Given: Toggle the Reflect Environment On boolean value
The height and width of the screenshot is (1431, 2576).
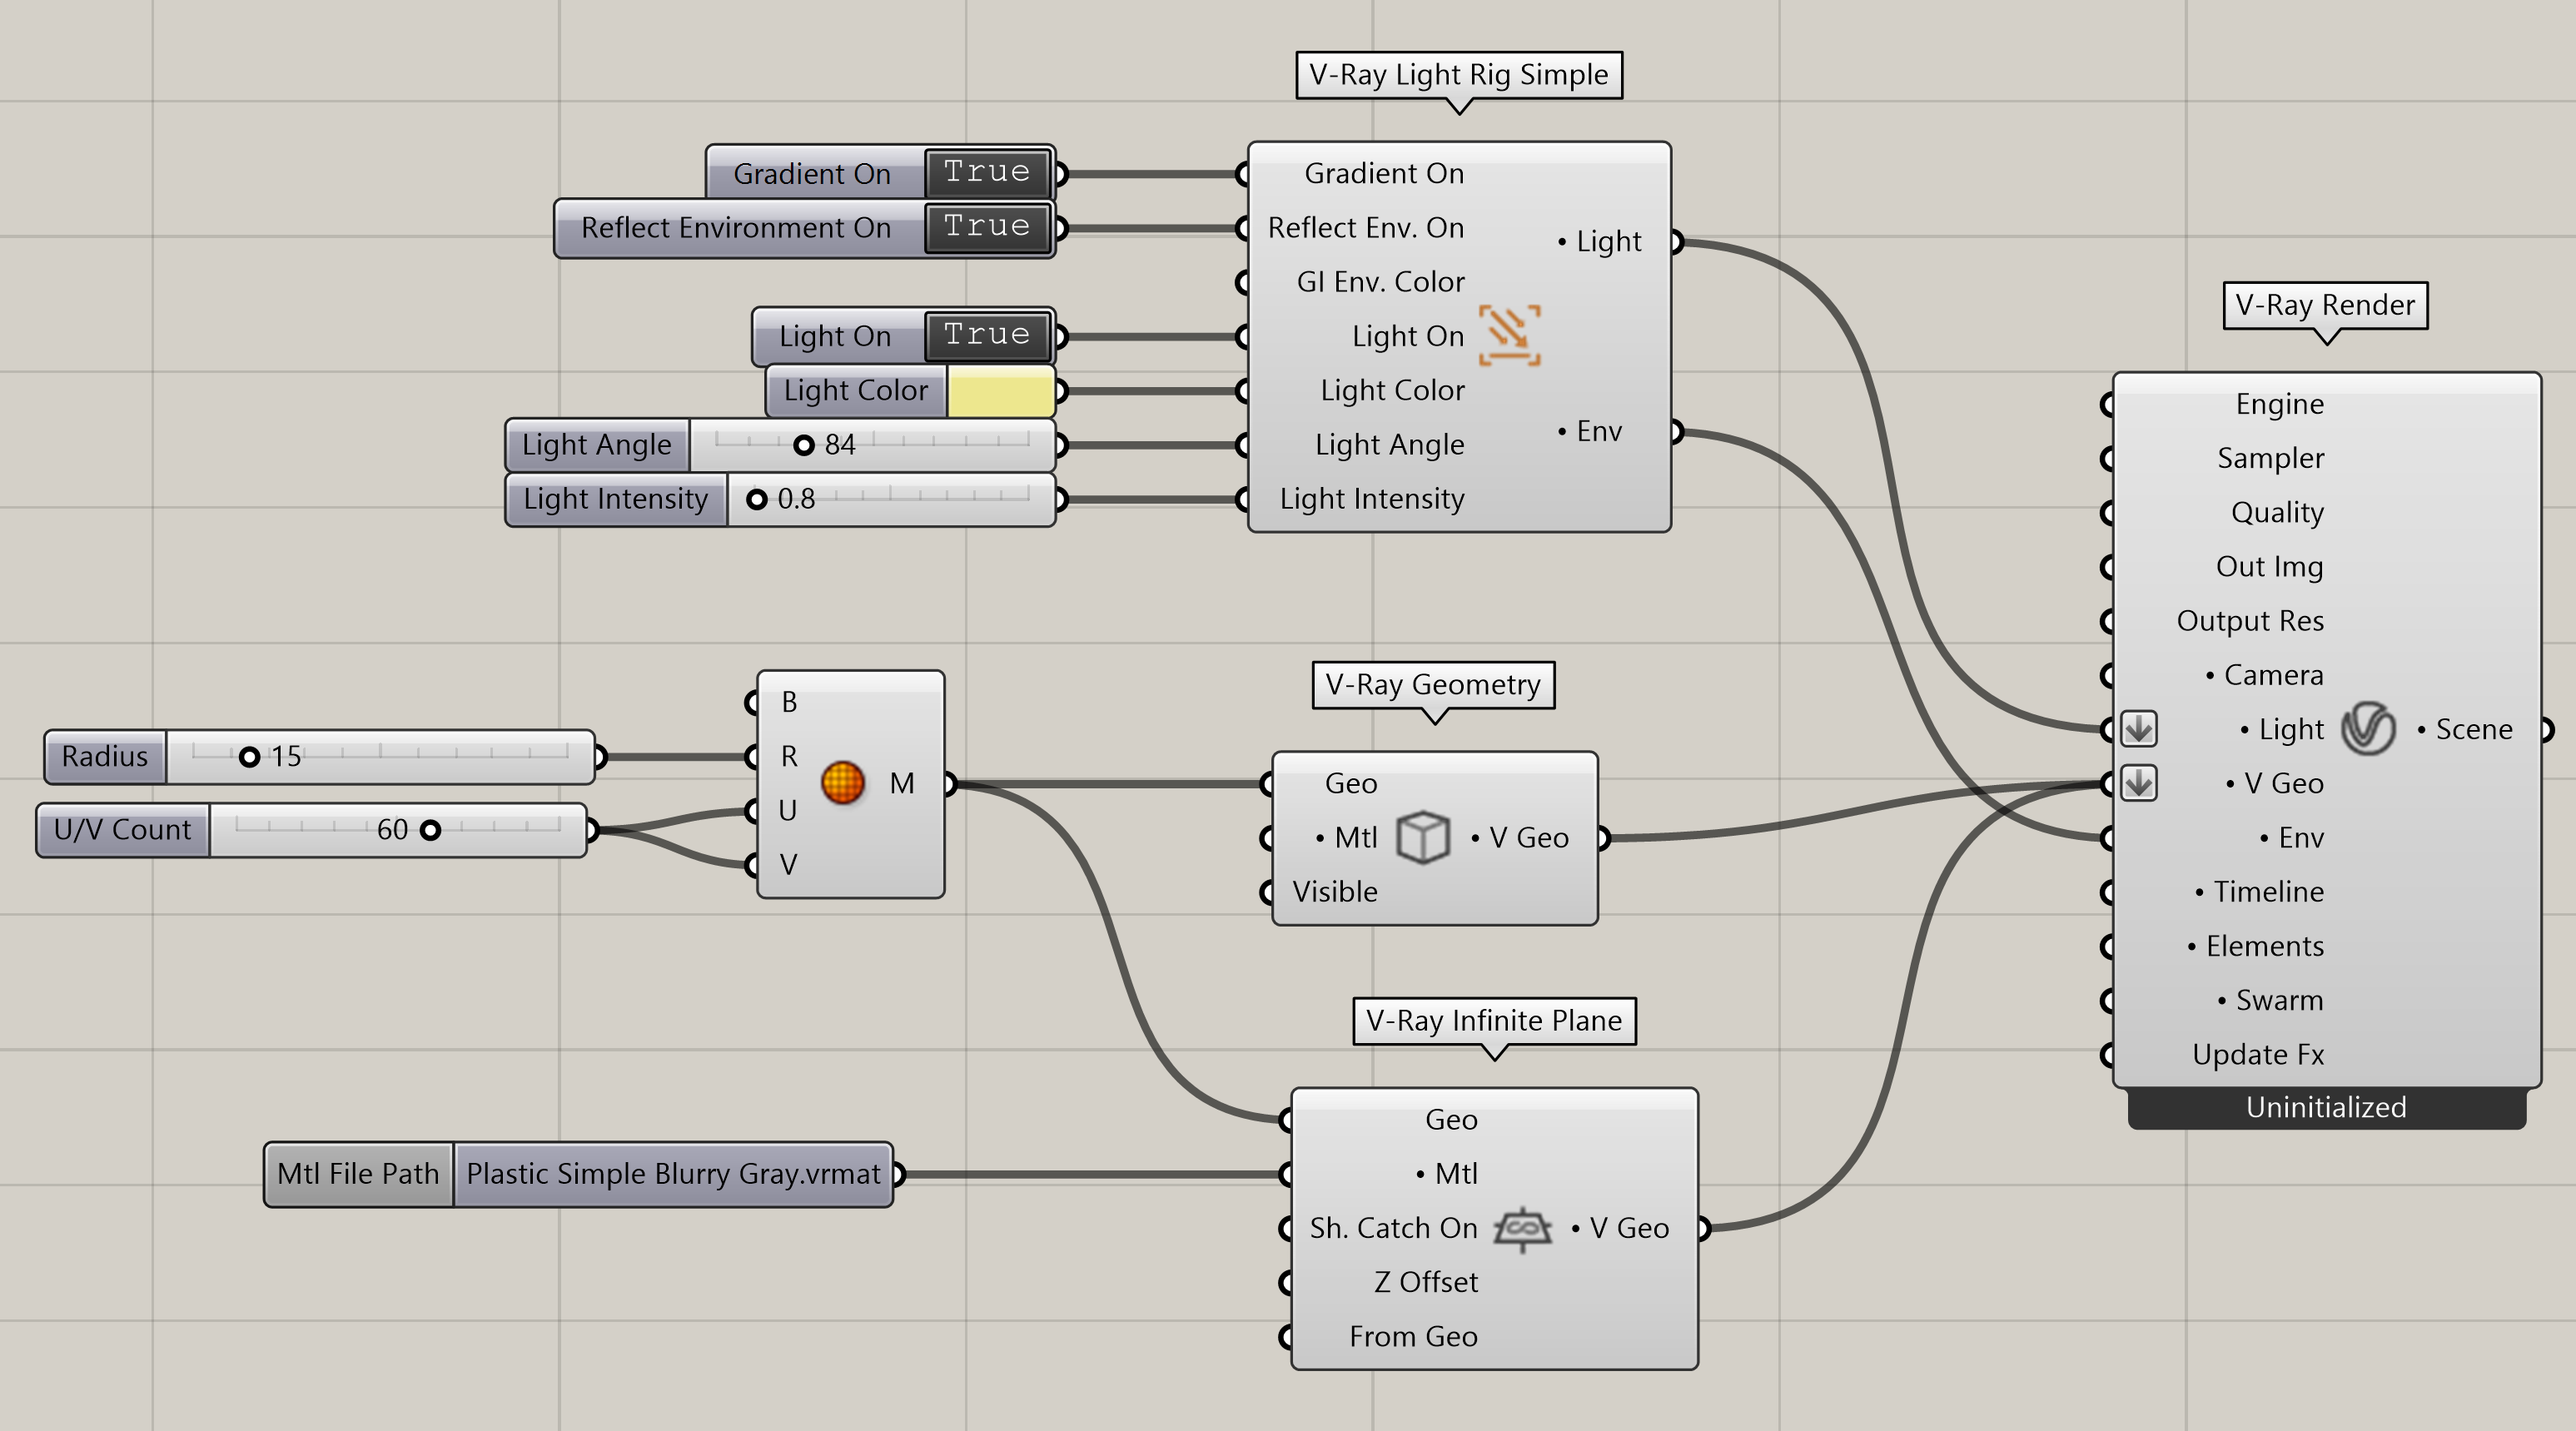Looking at the screenshot, I should click(987, 227).
